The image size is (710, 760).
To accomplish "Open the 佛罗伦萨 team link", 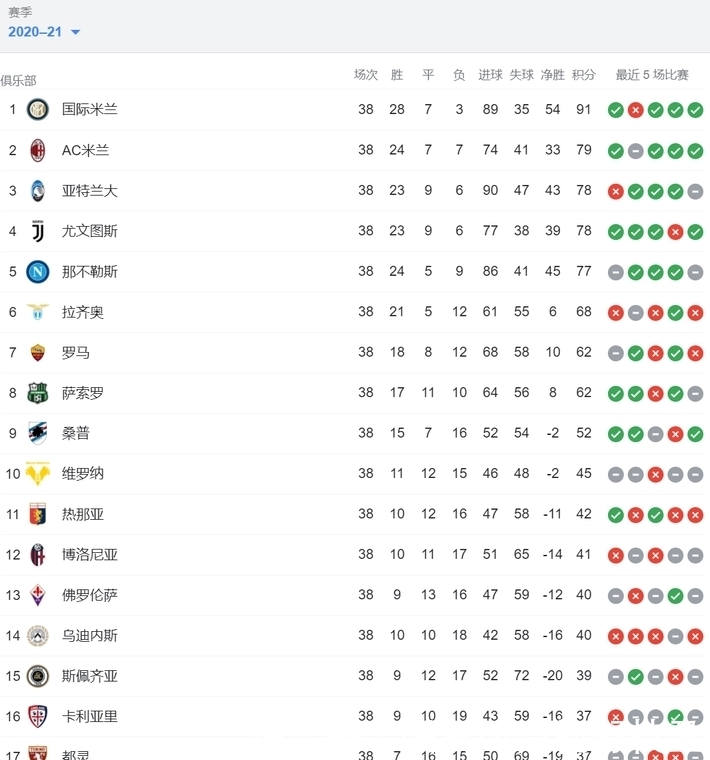I will pyautogui.click(x=90, y=595).
